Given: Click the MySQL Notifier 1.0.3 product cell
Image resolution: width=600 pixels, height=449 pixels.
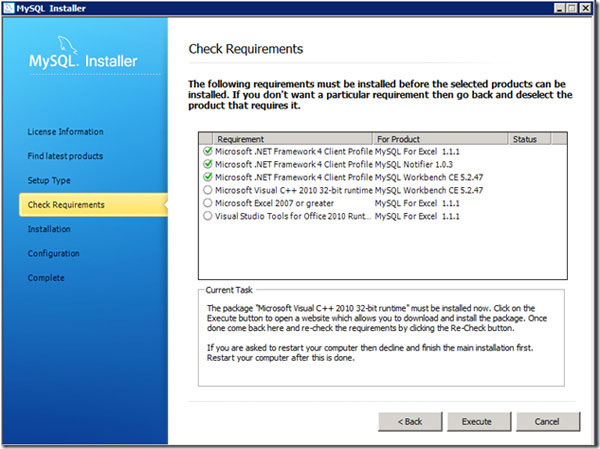Looking at the screenshot, I should tap(414, 165).
